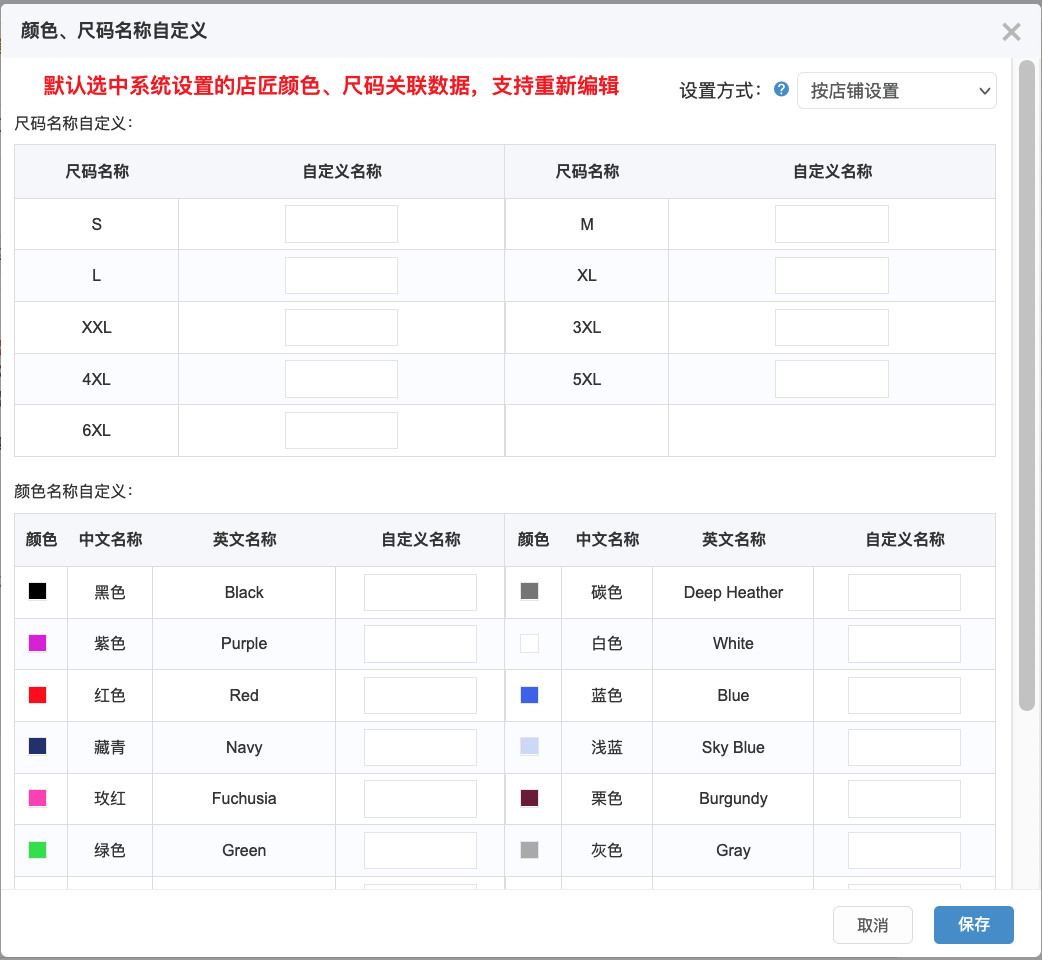Click the custom name field for Green
1042x960 pixels.
click(420, 850)
